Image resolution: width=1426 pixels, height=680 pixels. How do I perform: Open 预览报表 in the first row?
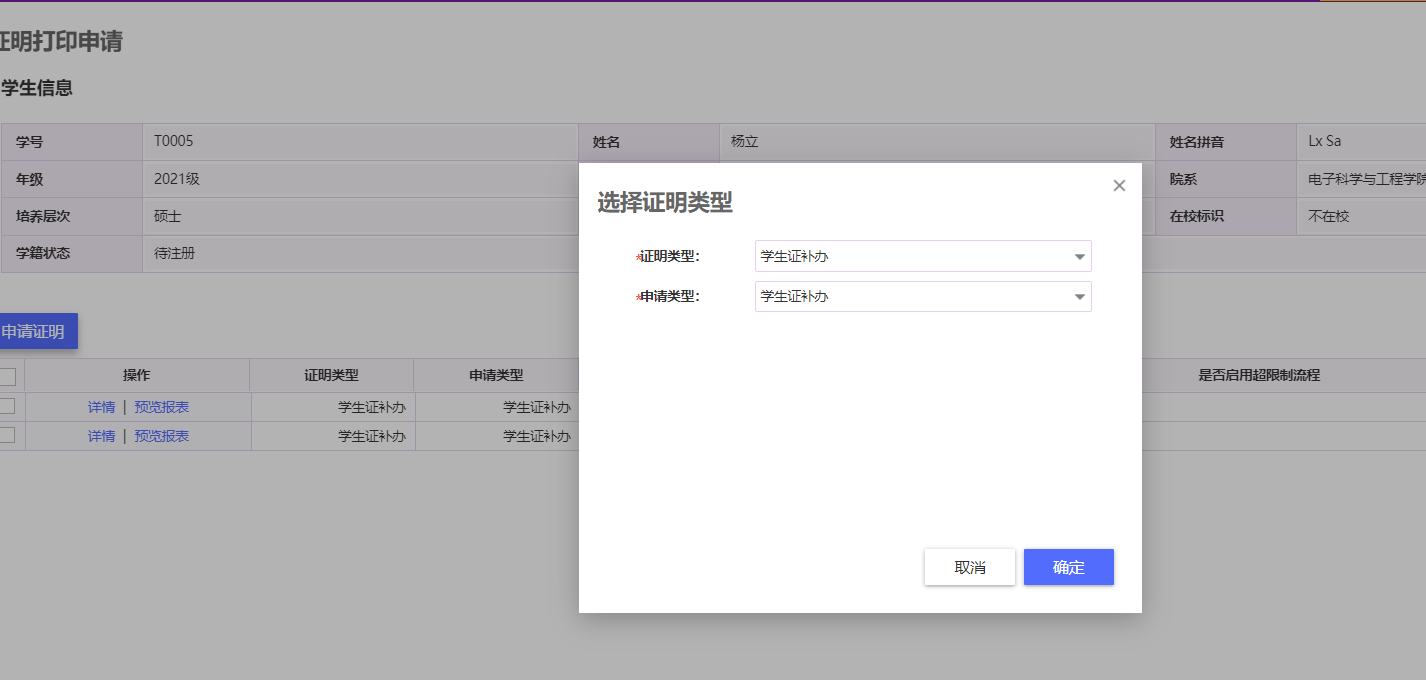[x=161, y=407]
